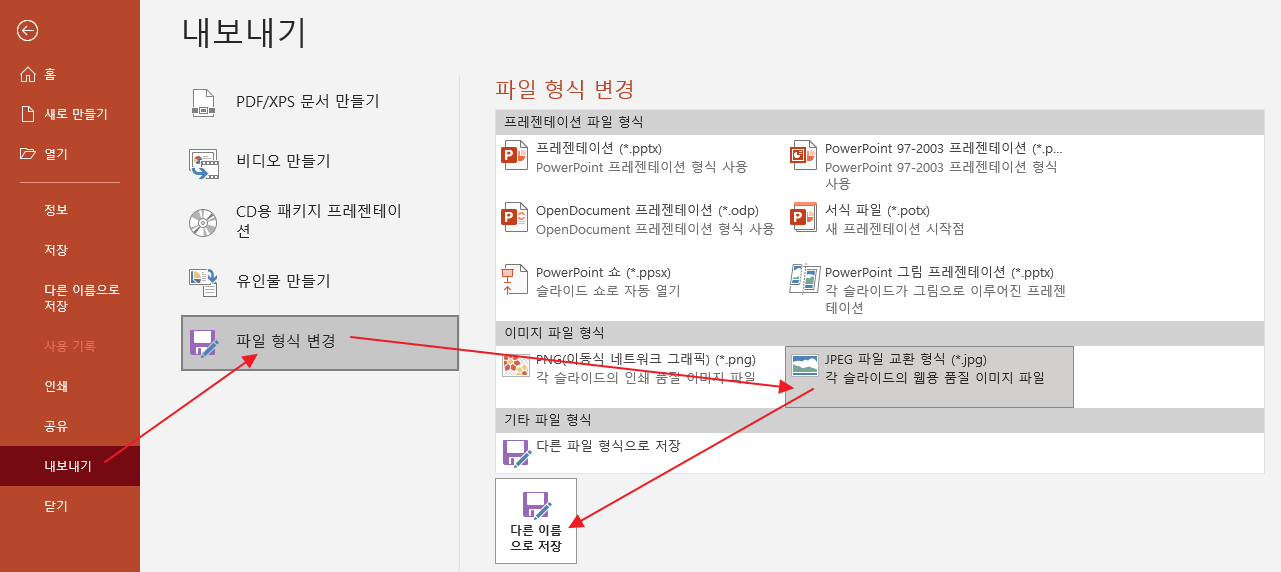Click the purple floppy icon of 파일 형식 변경
This screenshot has height=572, width=1281.
[x=204, y=344]
